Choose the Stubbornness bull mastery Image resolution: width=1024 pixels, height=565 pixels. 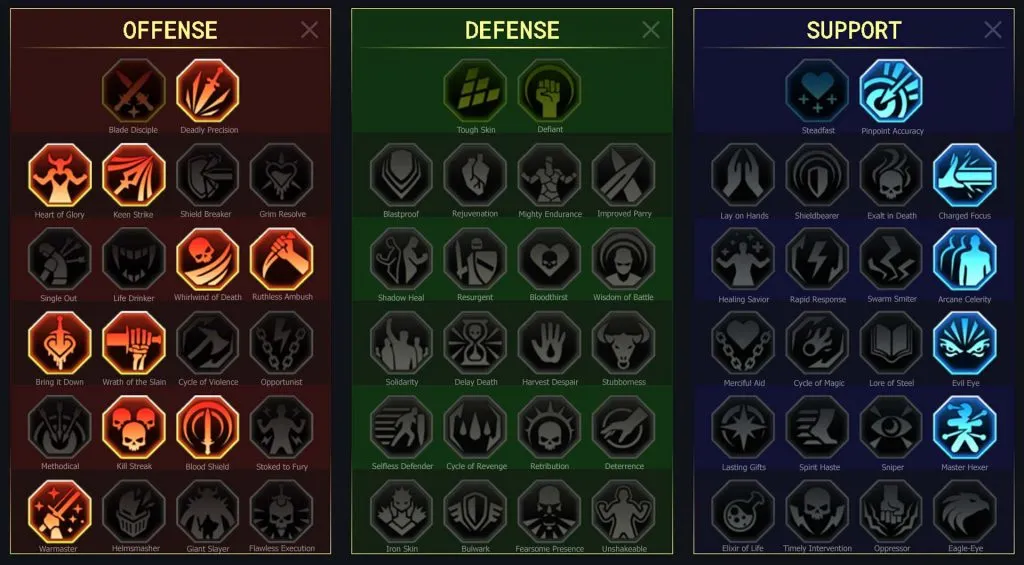click(624, 343)
